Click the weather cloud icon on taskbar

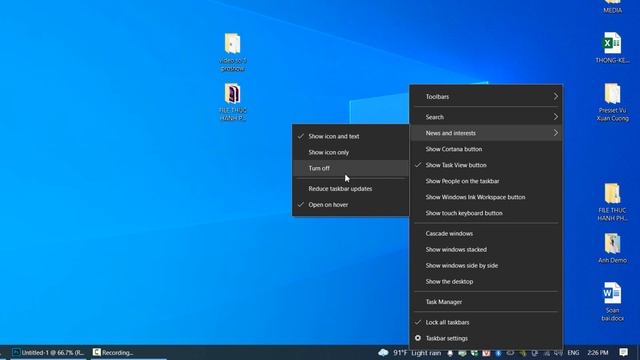tap(383, 353)
